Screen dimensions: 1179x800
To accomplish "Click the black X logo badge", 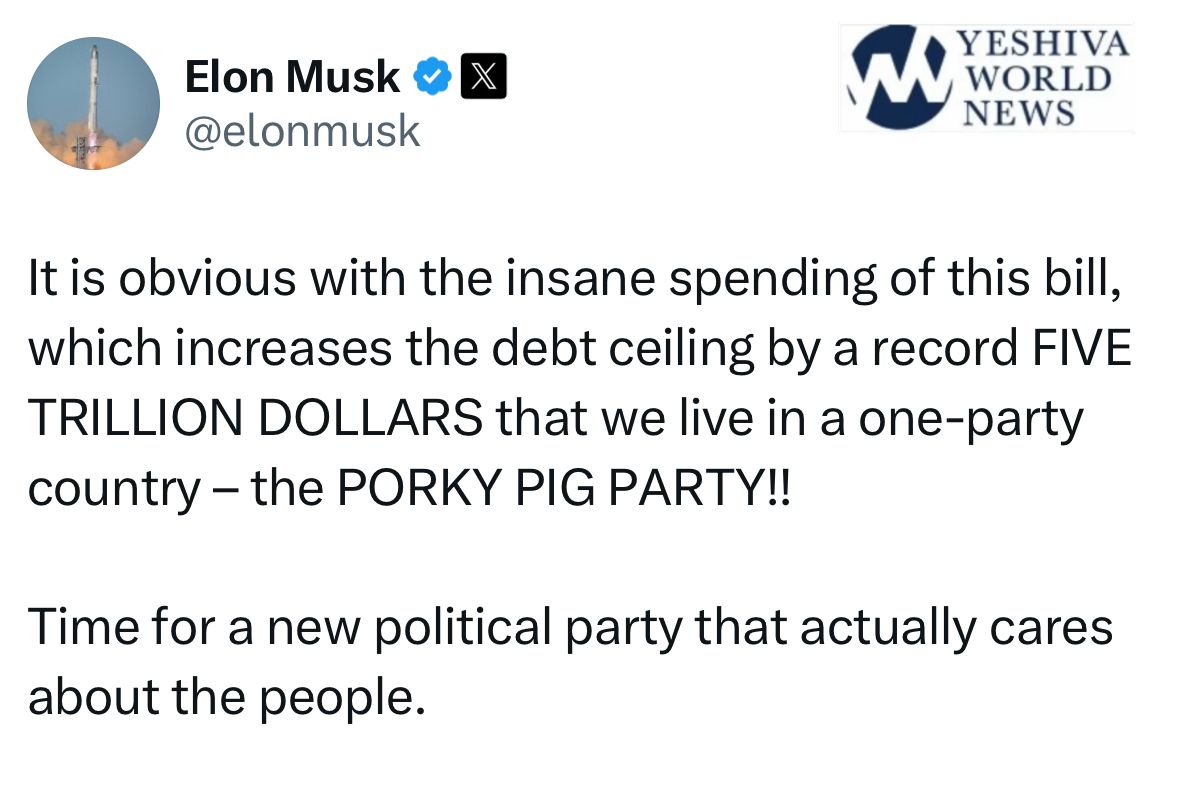I will click(x=483, y=77).
